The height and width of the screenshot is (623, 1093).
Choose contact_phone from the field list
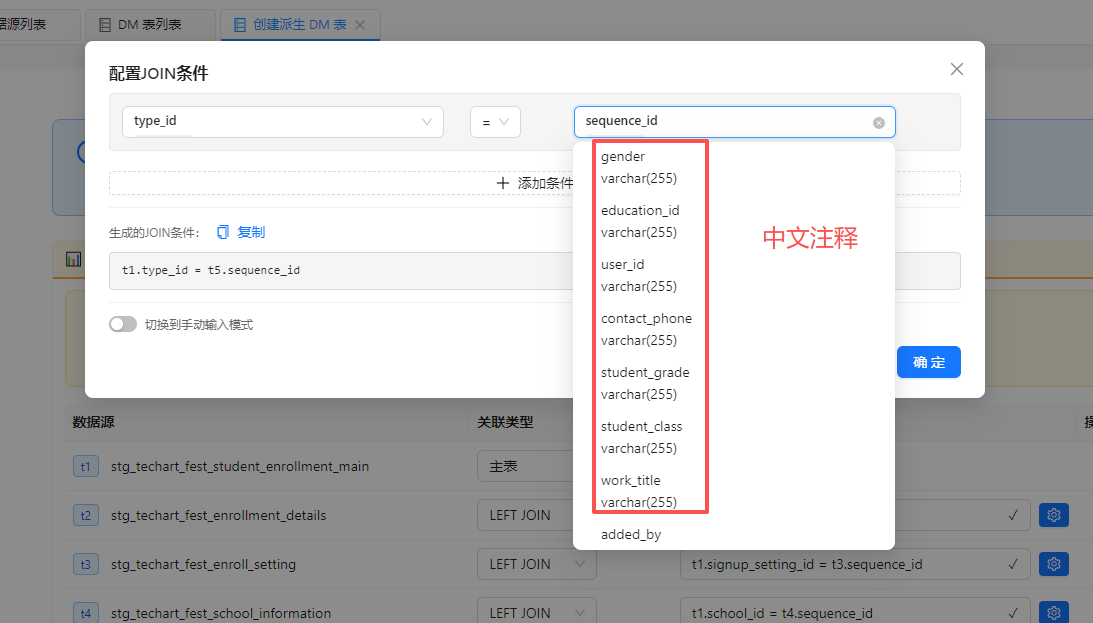coord(646,329)
